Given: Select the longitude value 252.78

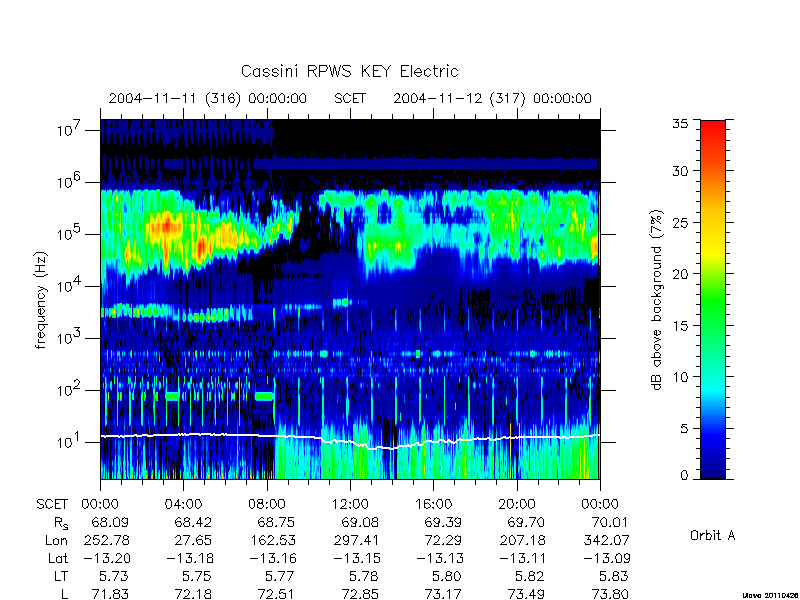Looking at the screenshot, I should pos(106,540).
